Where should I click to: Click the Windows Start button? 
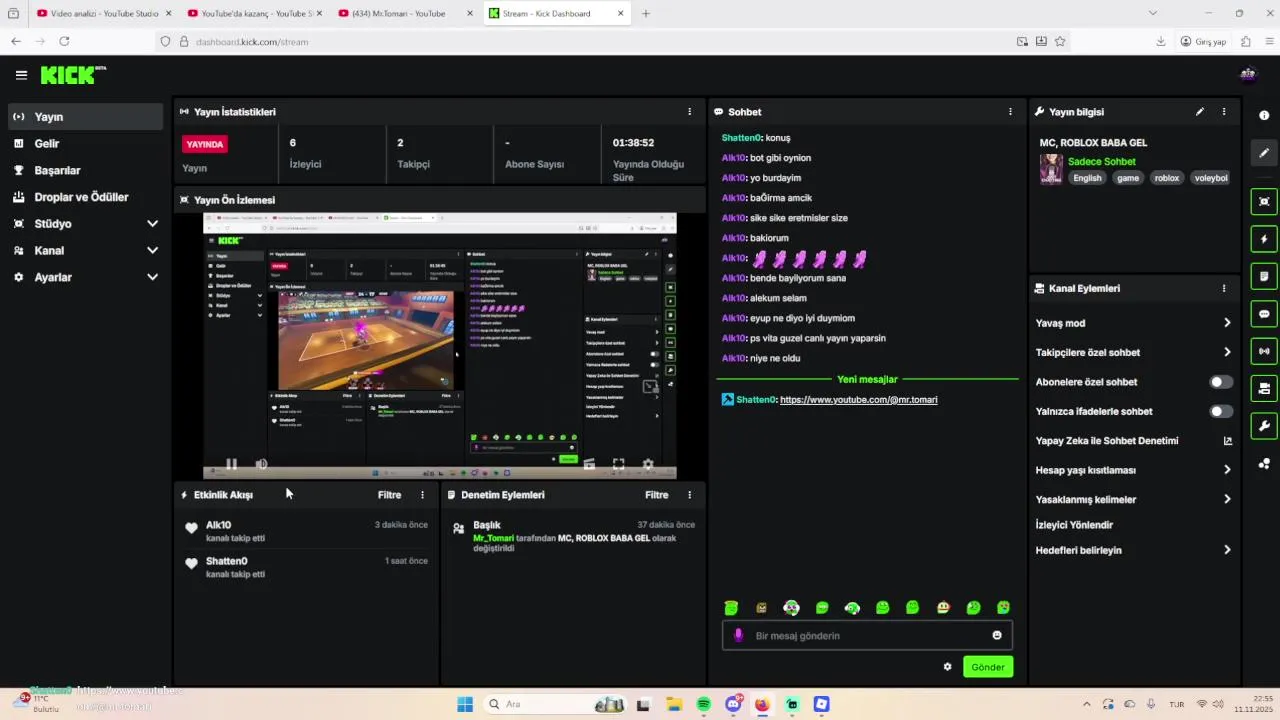tap(465, 704)
